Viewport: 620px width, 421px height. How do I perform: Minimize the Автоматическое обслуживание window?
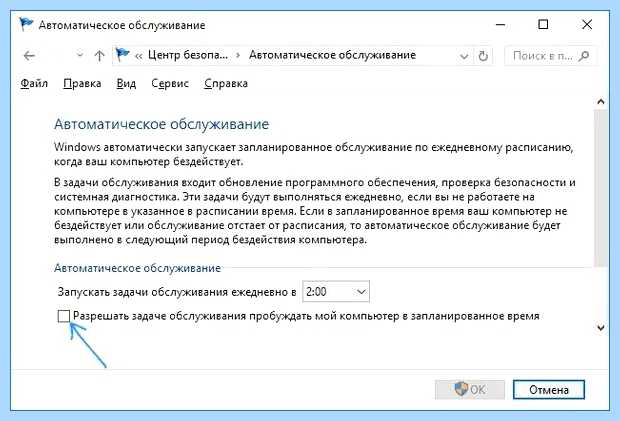point(501,25)
